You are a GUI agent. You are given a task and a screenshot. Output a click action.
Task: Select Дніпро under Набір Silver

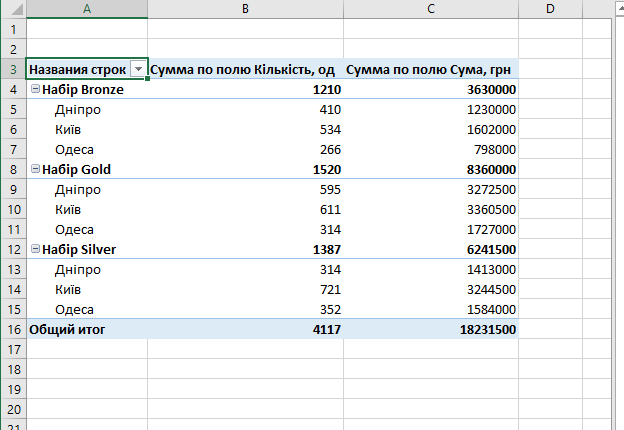pyautogui.click(x=87, y=269)
